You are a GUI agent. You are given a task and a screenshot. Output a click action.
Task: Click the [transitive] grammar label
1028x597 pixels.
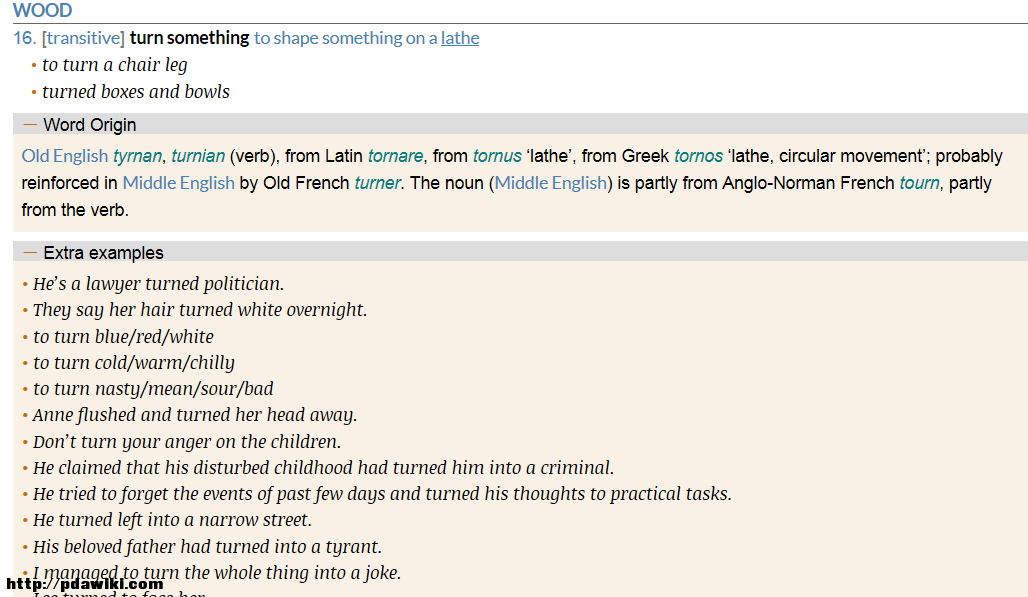coord(83,38)
